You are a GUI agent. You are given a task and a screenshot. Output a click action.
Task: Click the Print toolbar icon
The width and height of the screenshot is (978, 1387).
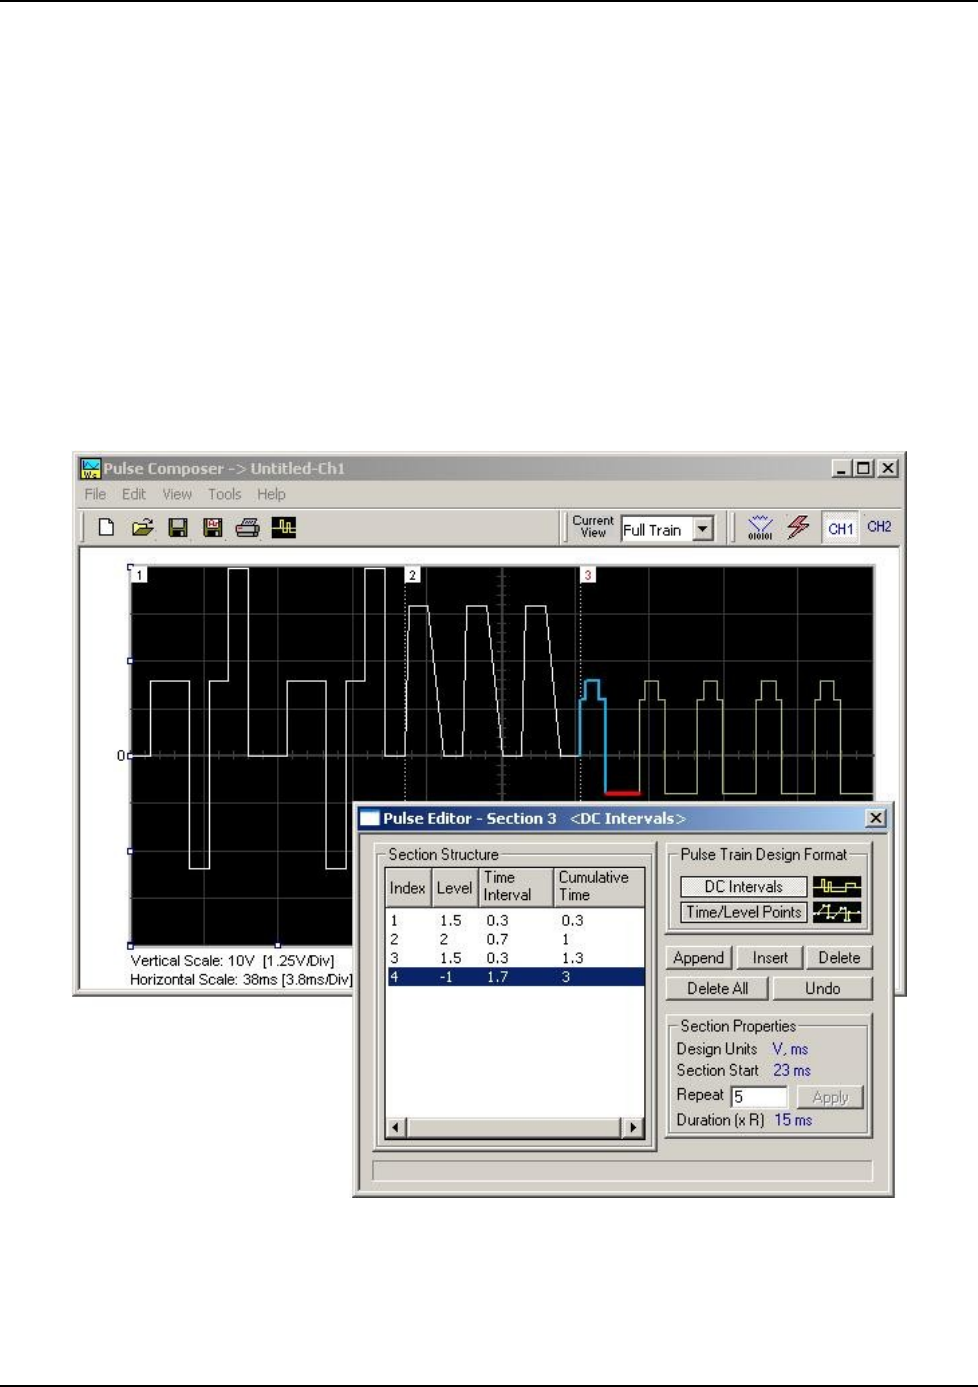click(x=248, y=528)
